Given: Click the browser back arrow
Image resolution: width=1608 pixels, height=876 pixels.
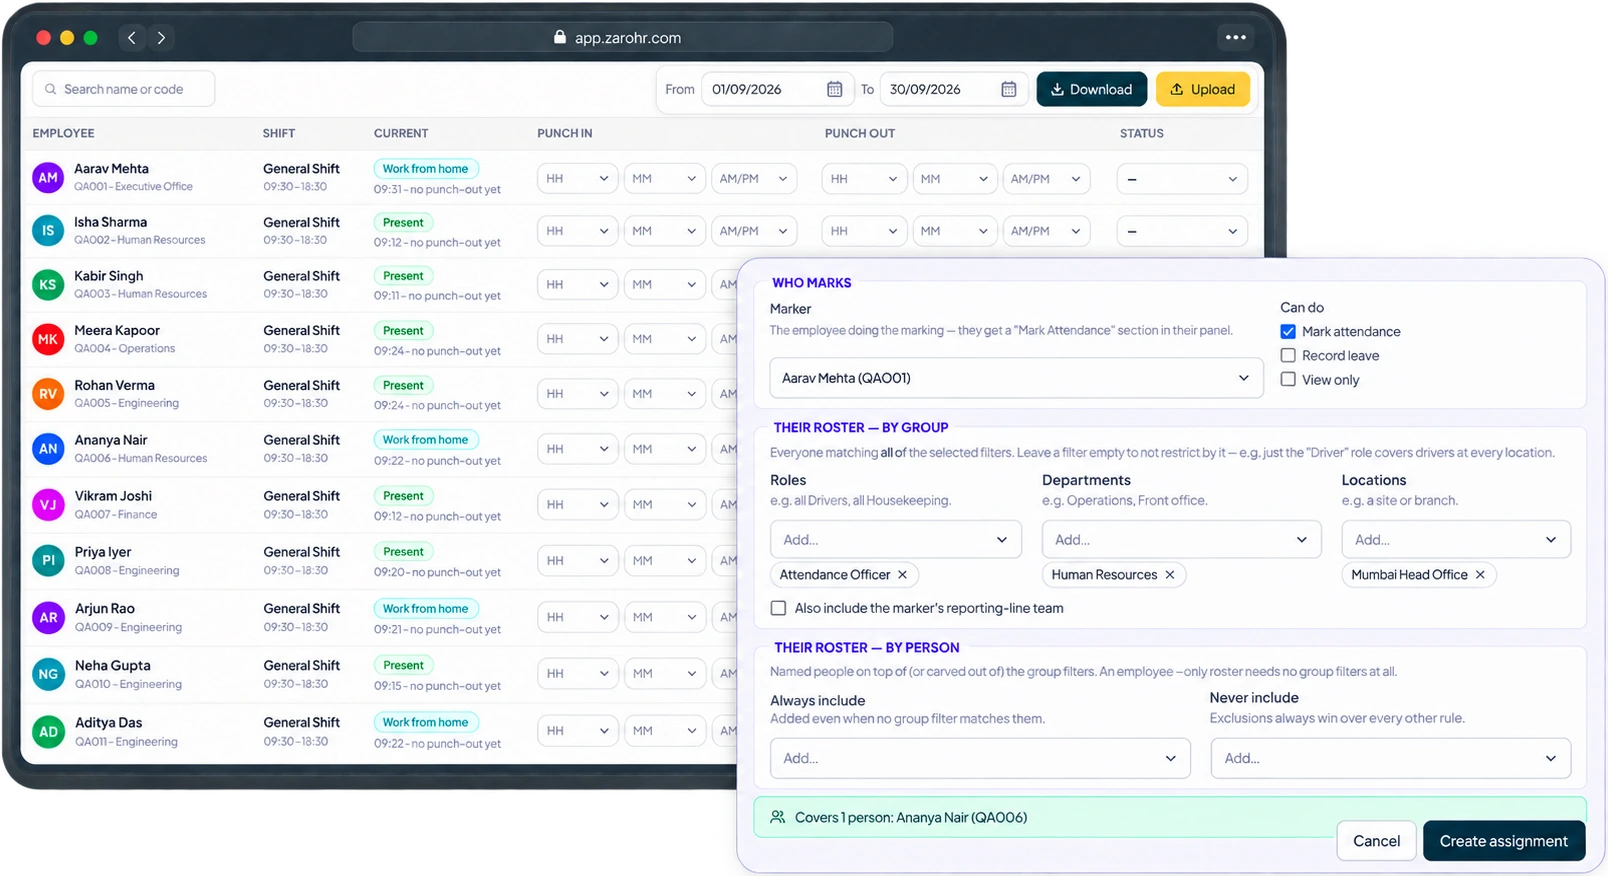Looking at the screenshot, I should pyautogui.click(x=132, y=38).
